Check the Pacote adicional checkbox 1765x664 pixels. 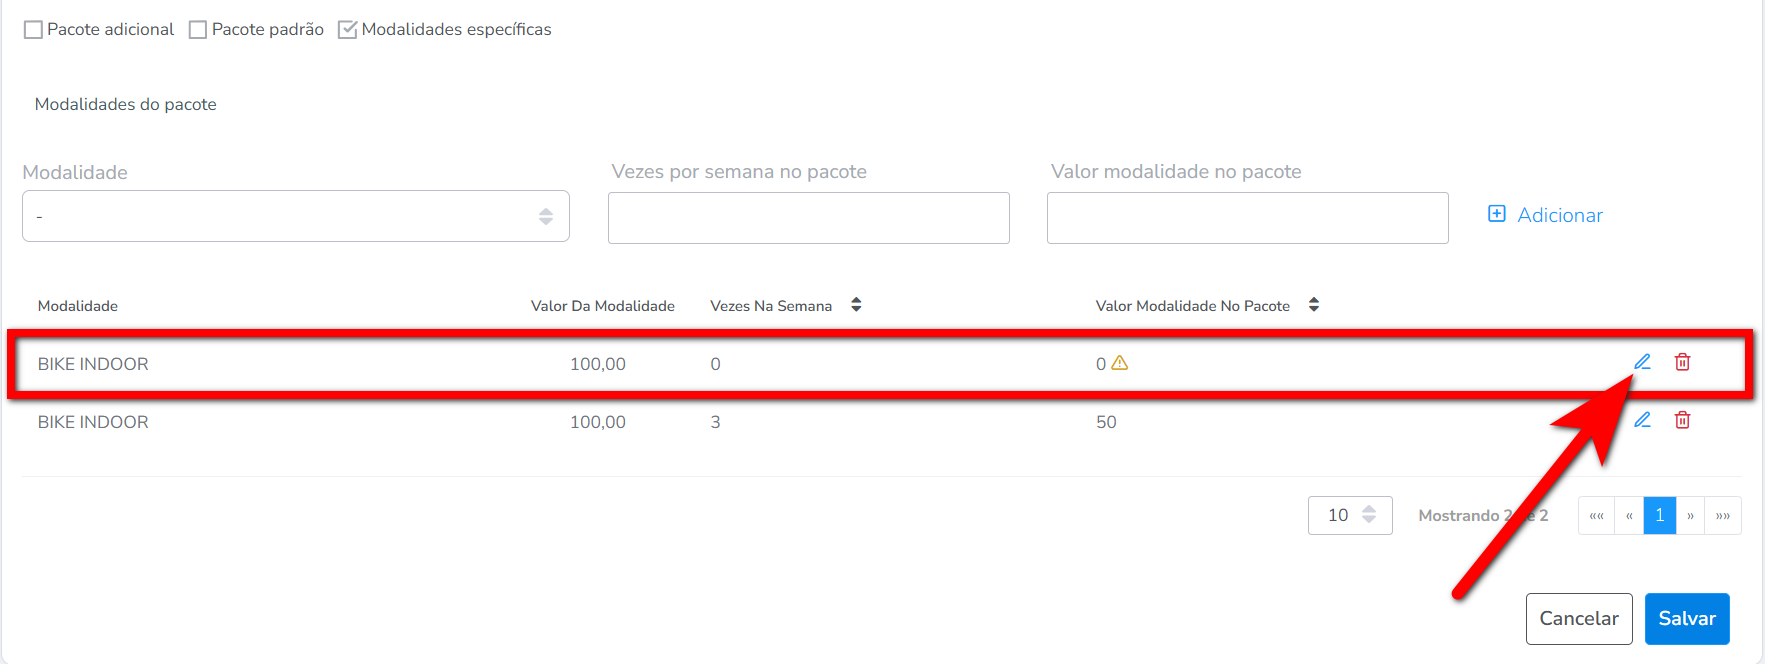coord(34,30)
